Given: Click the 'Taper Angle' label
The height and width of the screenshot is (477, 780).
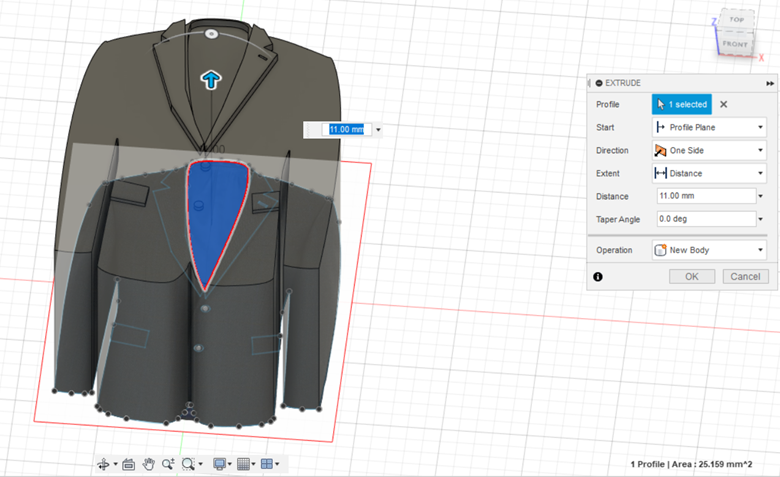Looking at the screenshot, I should [x=618, y=219].
